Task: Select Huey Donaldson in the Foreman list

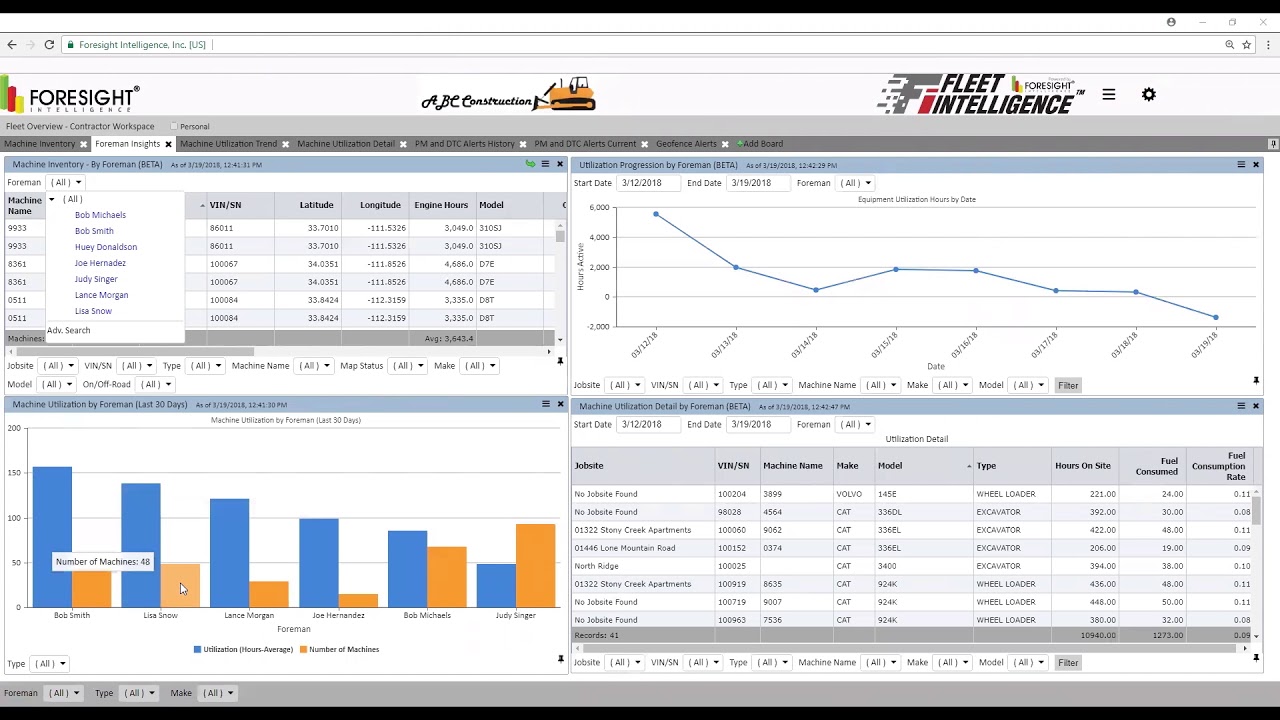Action: point(106,247)
